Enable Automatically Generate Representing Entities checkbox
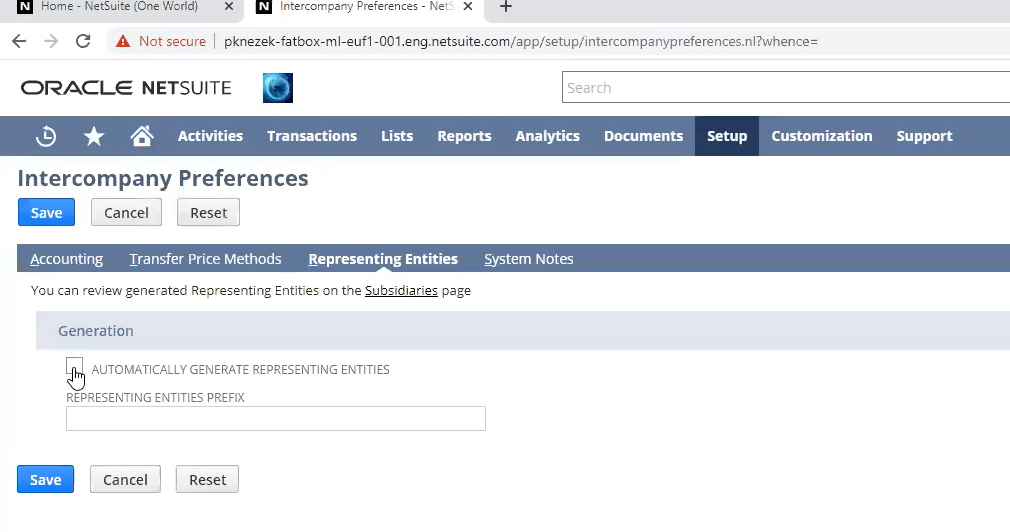Screen dimensions: 1010x532 pyautogui.click(x=75, y=367)
